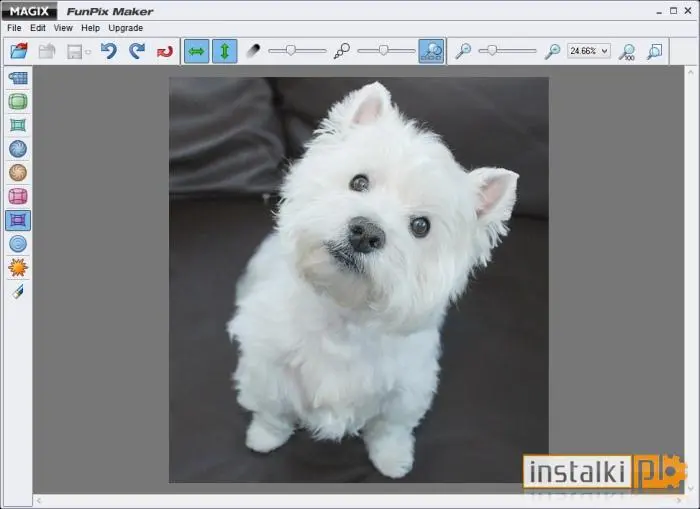Click the vertical scrollbar up arrow
700x509 pixels.
click(690, 71)
